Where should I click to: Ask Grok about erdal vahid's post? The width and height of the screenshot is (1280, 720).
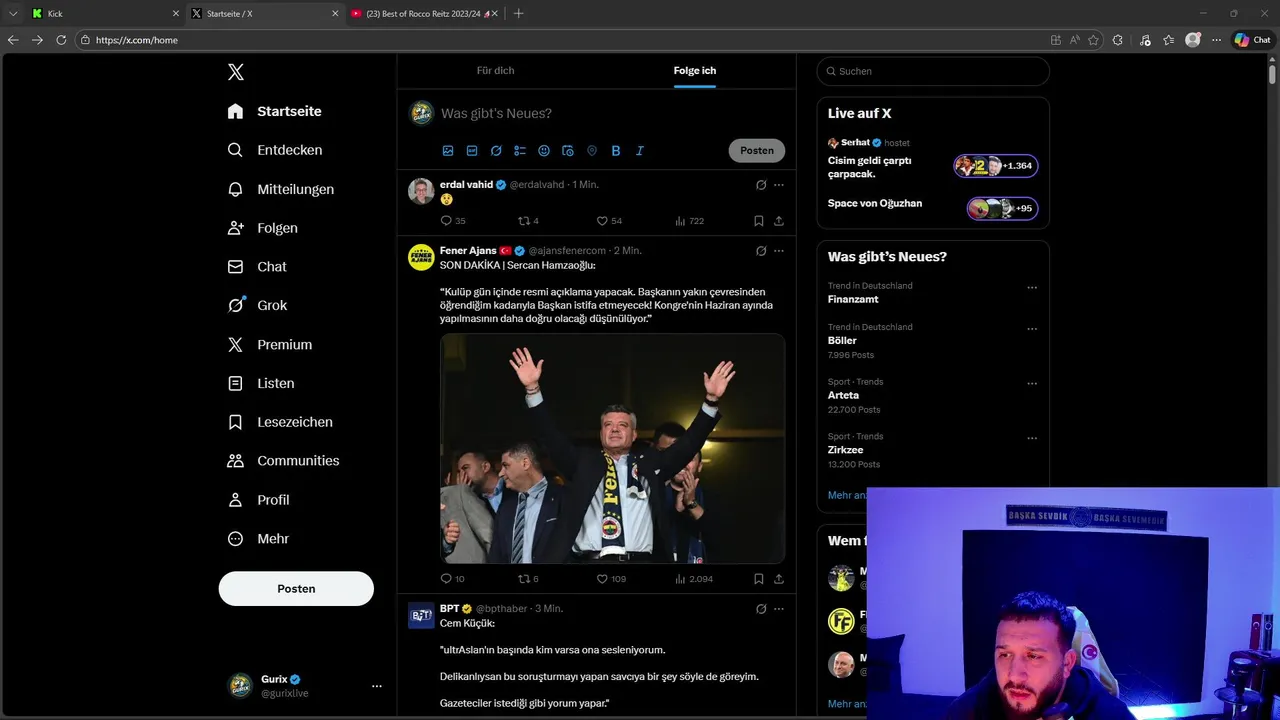pos(761,185)
